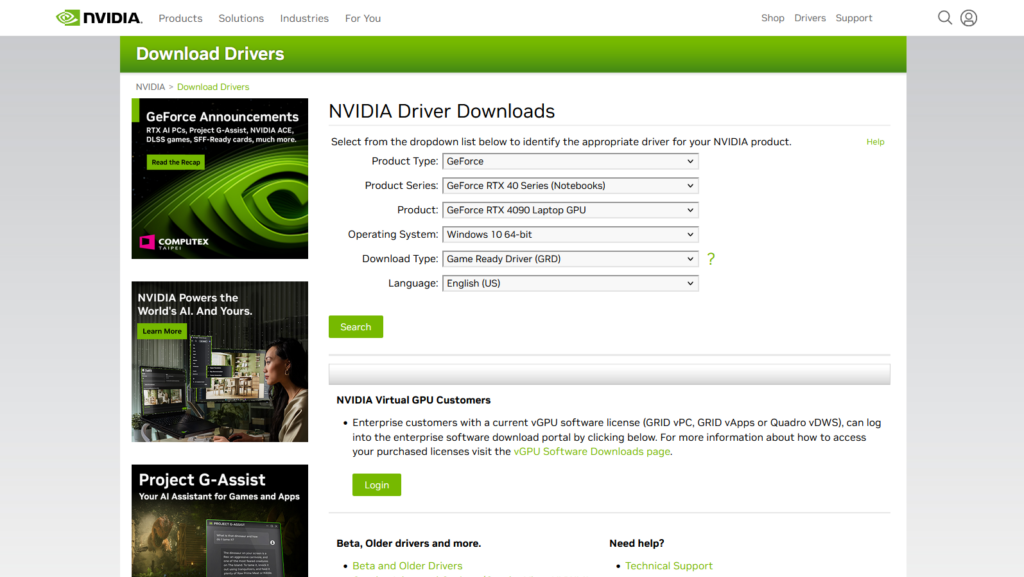Open the Products menu

click(x=180, y=17)
